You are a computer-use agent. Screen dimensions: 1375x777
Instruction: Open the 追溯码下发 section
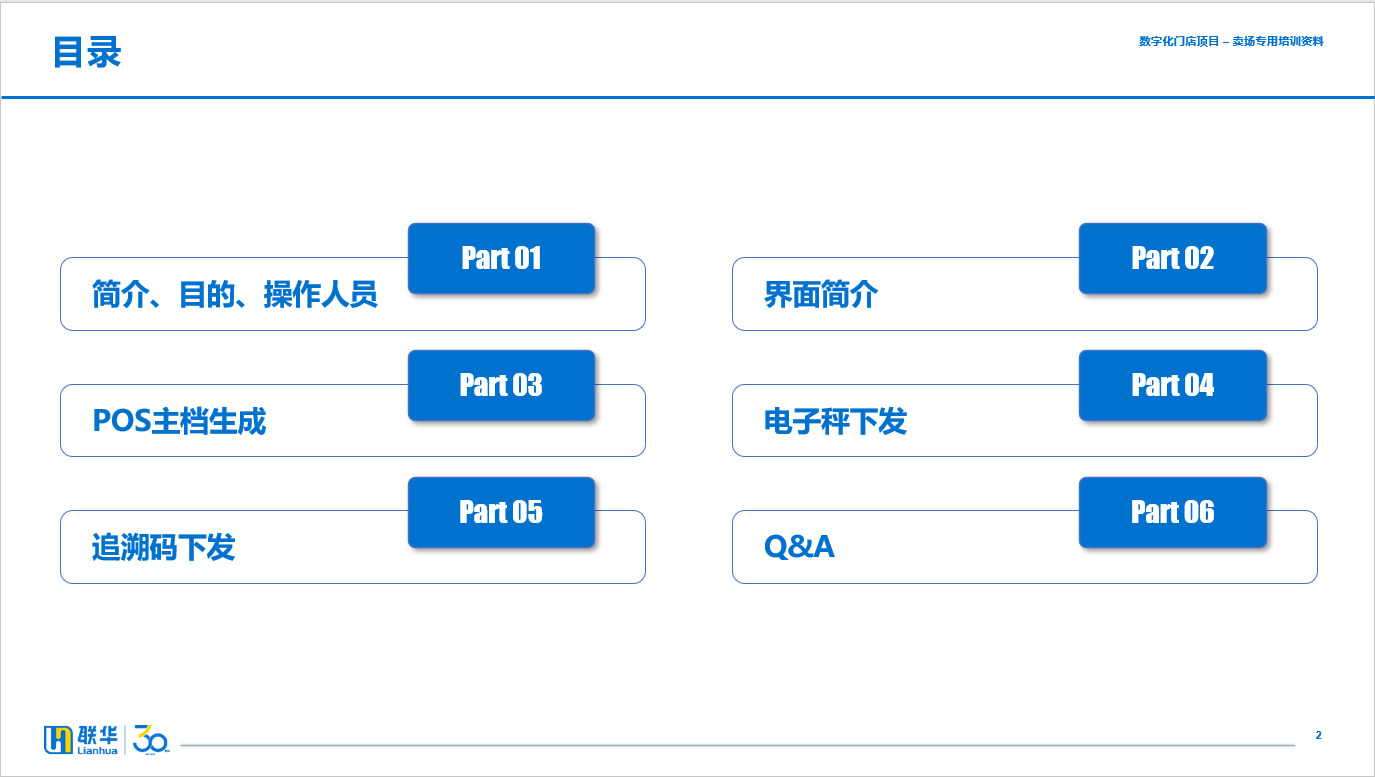coord(352,547)
